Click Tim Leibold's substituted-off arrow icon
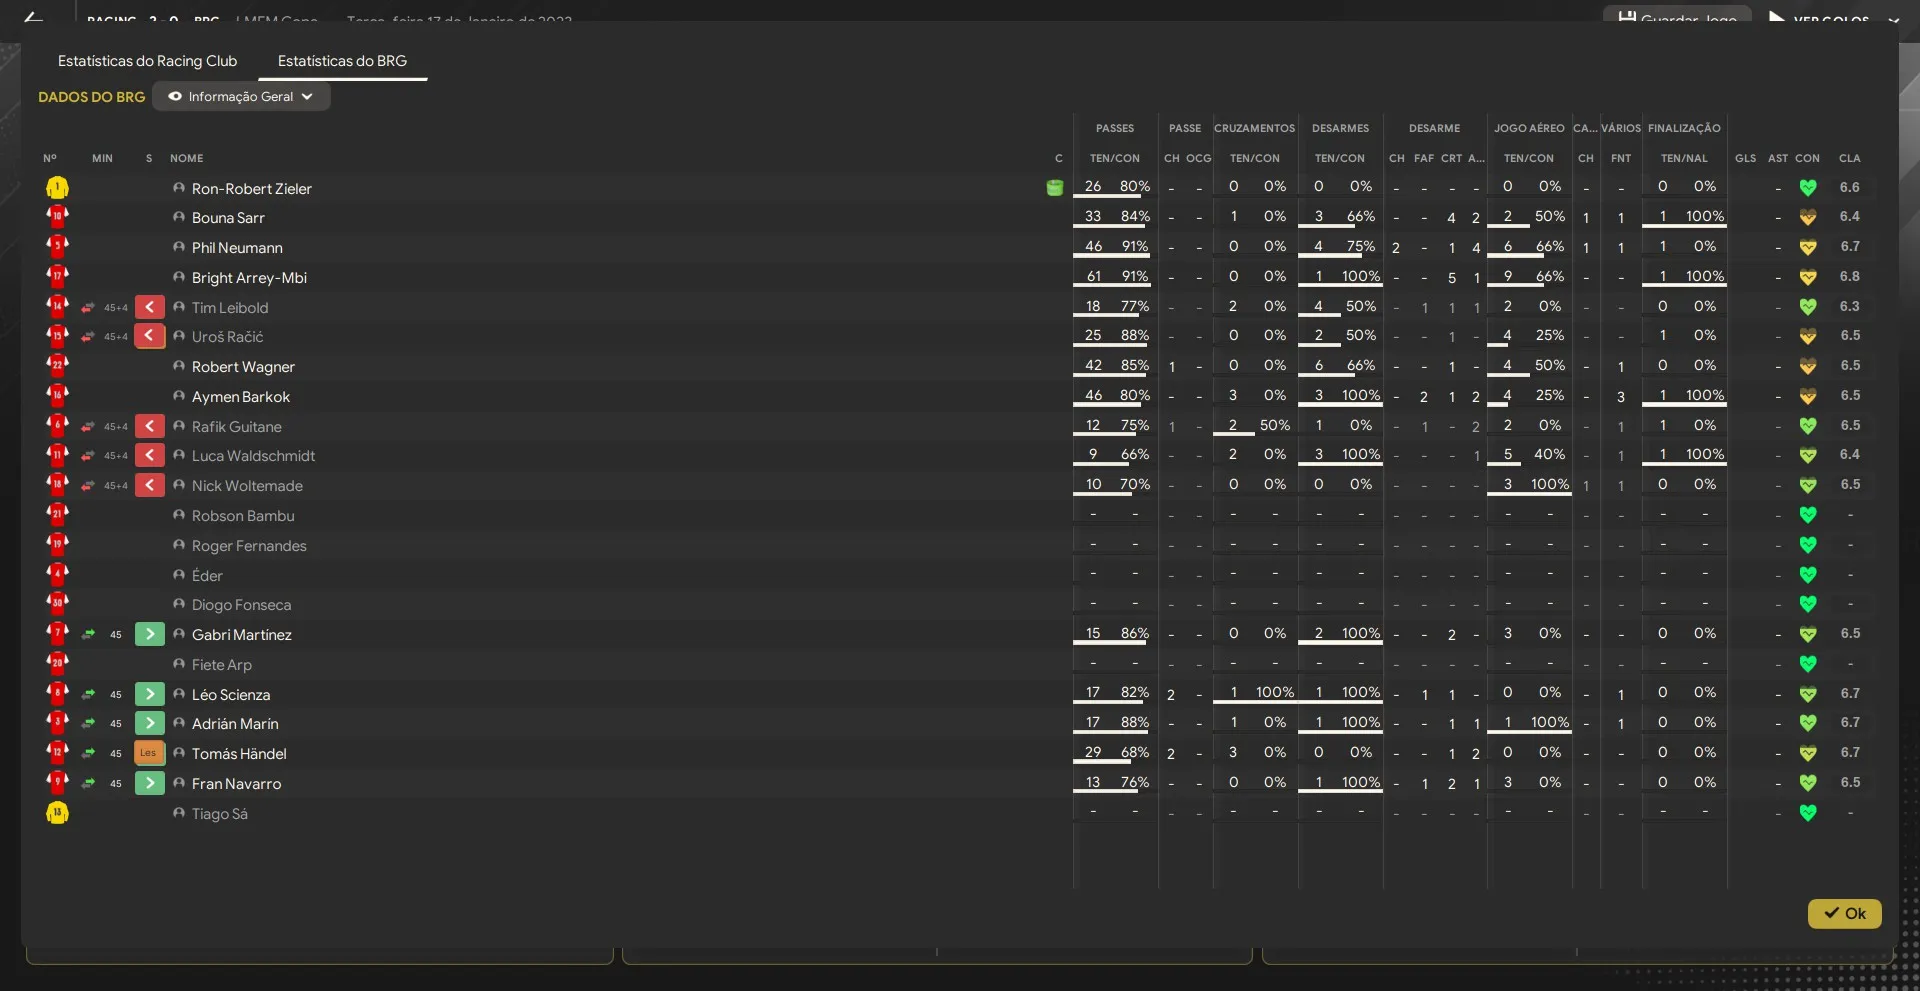This screenshot has height=991, width=1920. (x=149, y=307)
